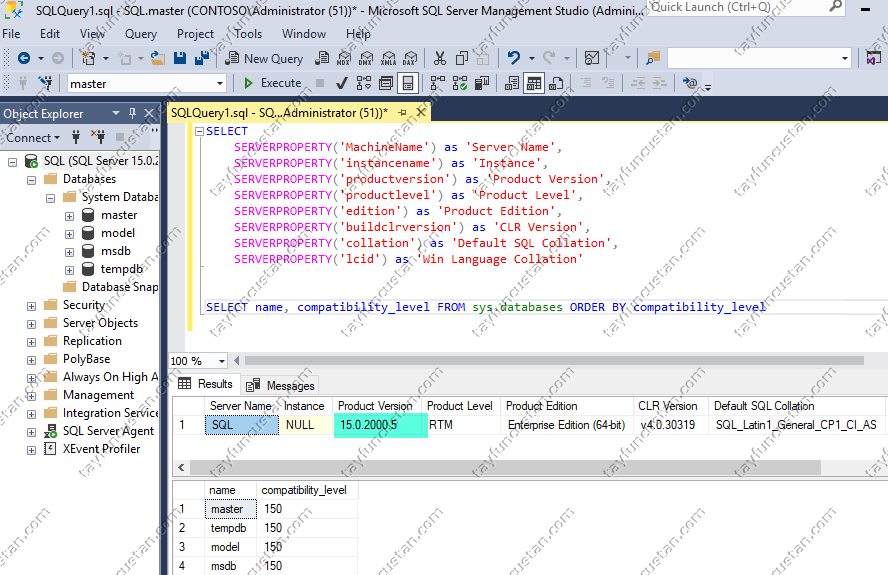Select Results to Grid icon
The width and height of the screenshot is (888, 575).
pos(534,83)
